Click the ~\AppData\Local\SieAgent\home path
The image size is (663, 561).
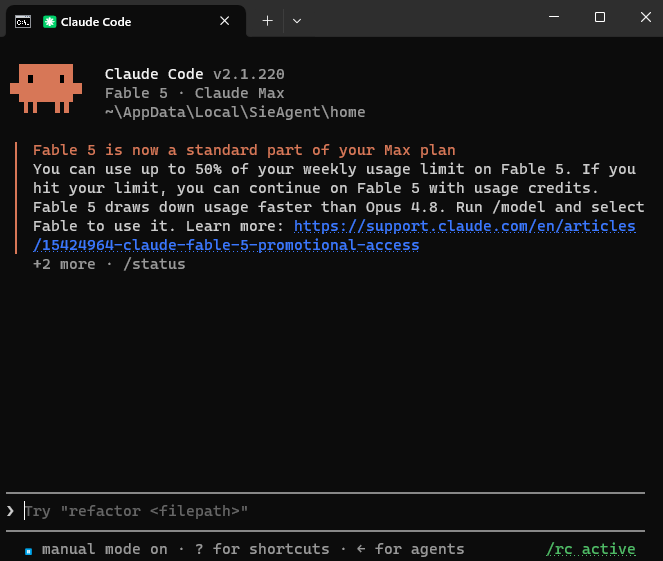point(235,112)
